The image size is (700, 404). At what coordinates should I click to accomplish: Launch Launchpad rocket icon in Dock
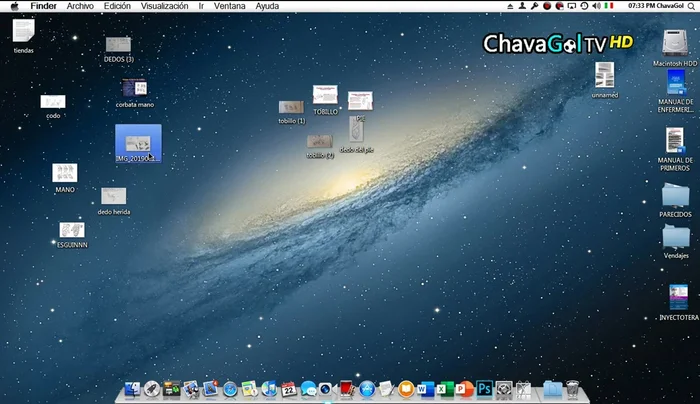pyautogui.click(x=152, y=389)
